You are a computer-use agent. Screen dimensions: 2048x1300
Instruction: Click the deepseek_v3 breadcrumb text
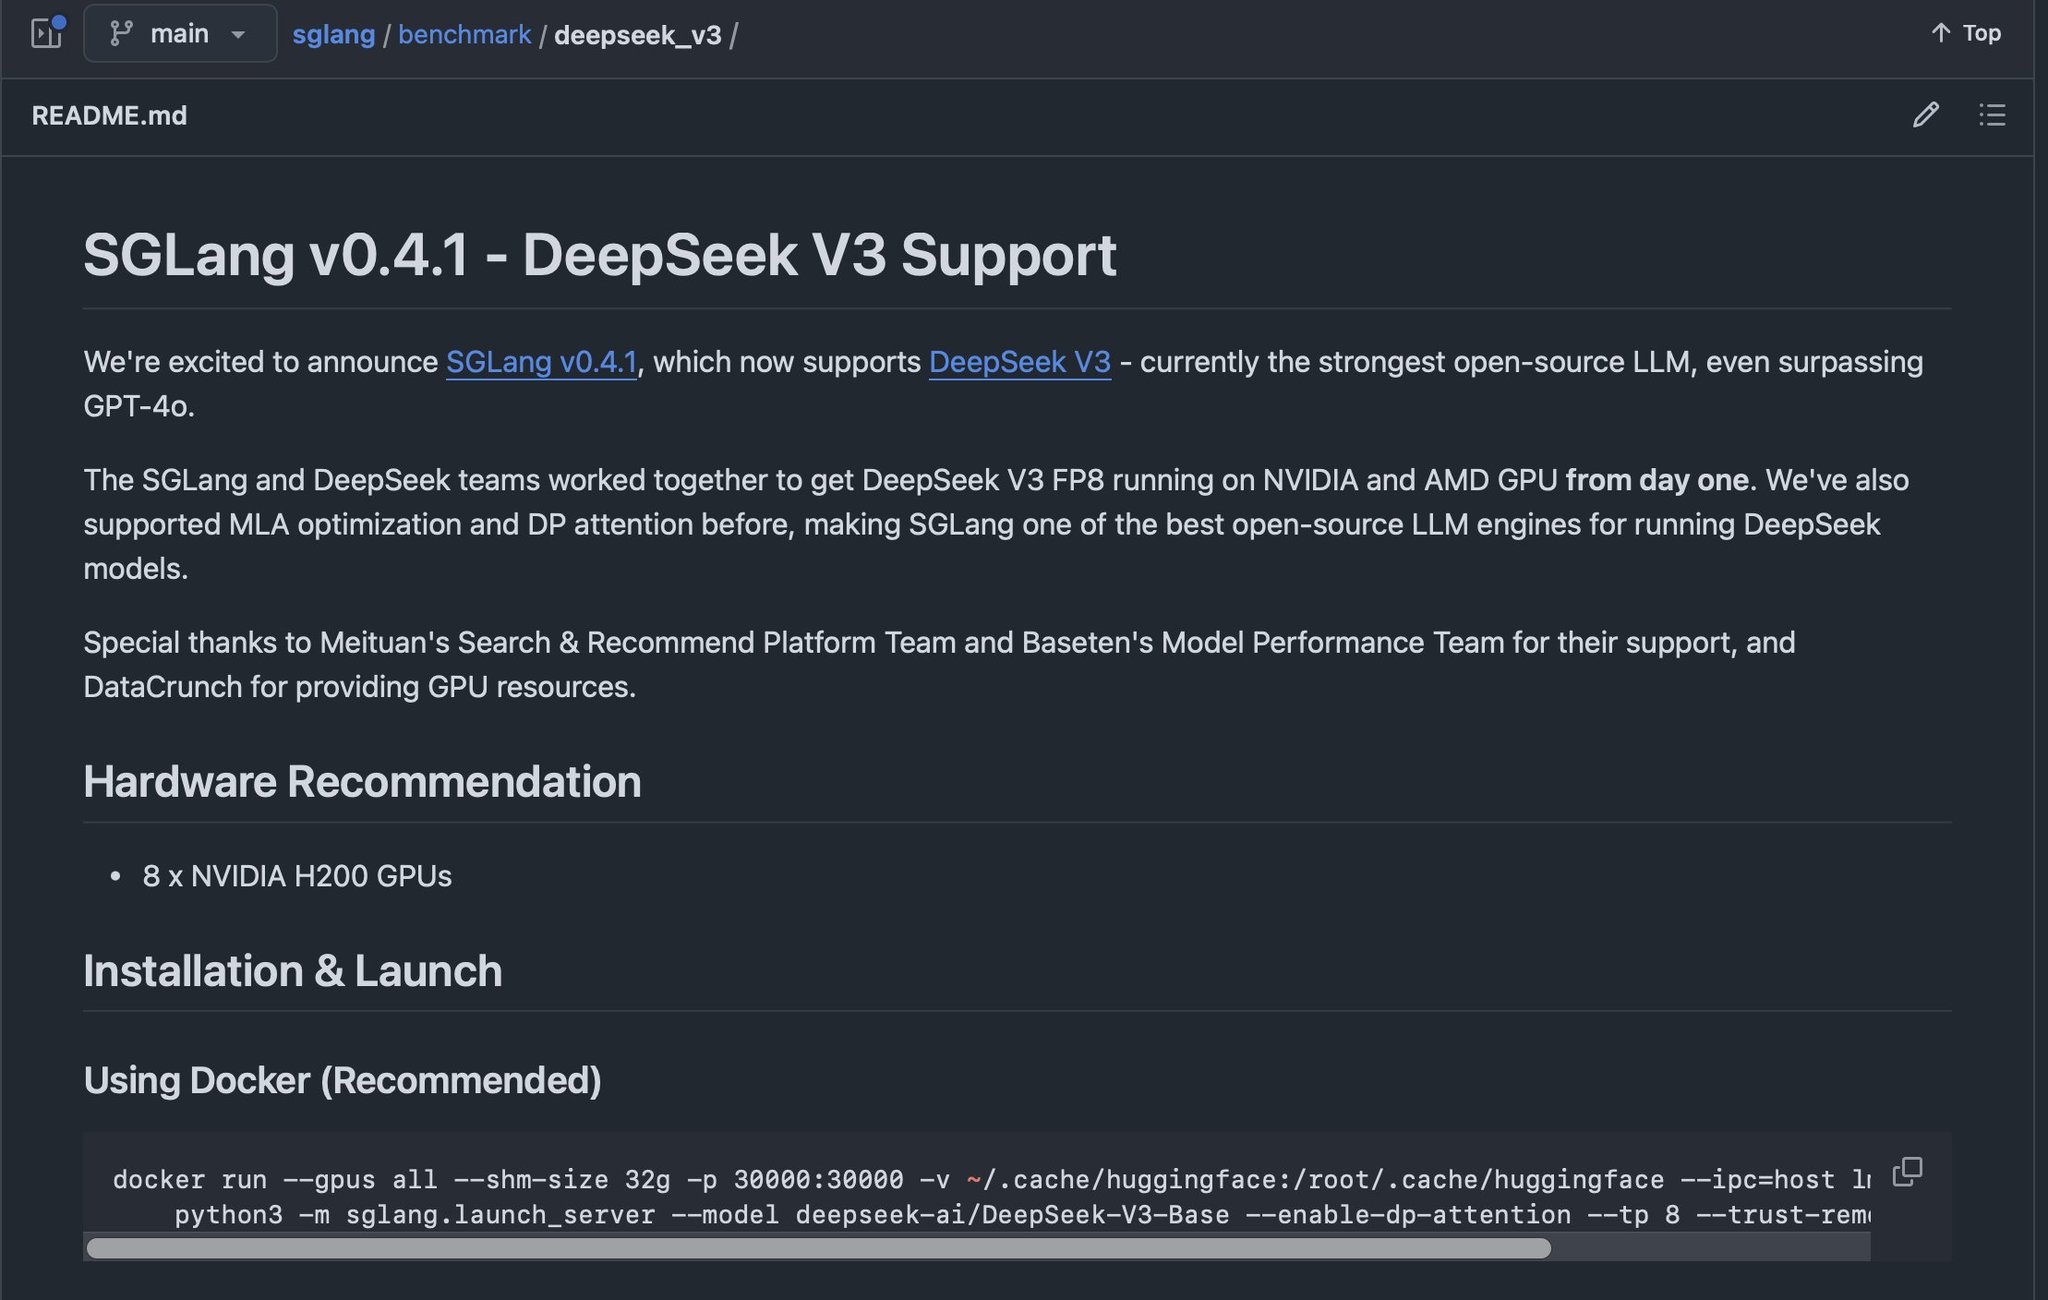tap(637, 35)
